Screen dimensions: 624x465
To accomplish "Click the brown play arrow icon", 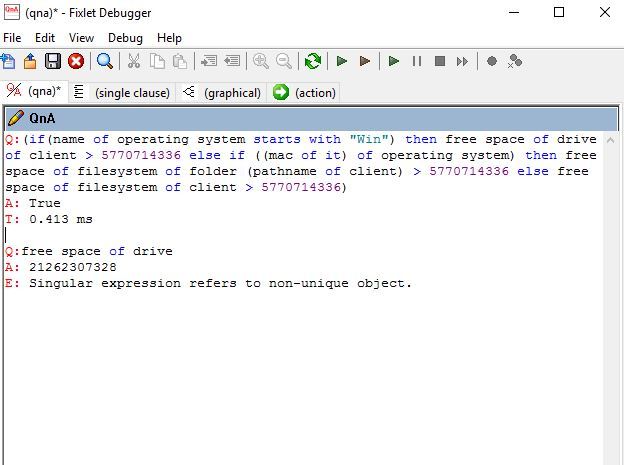I will pos(365,61).
